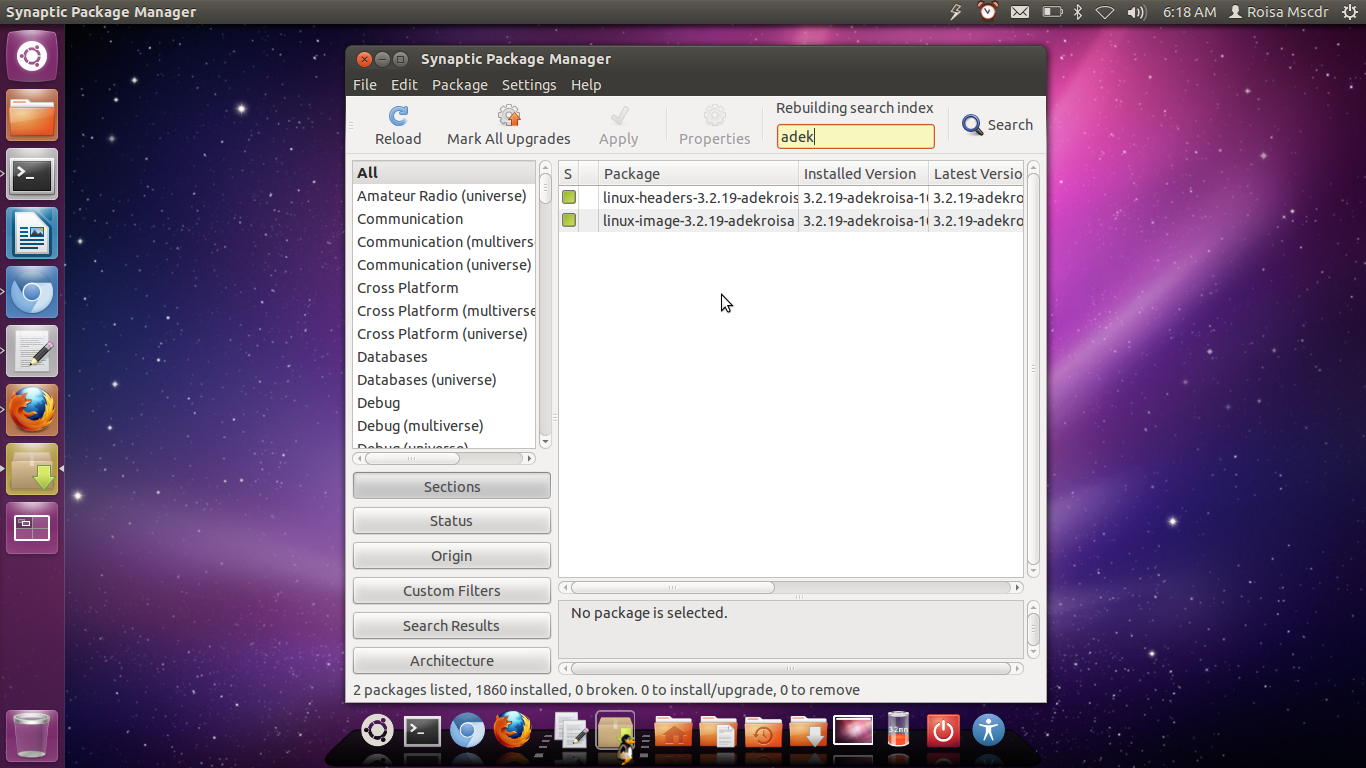This screenshot has width=1366, height=768.
Task: Select 'Debug' section
Action: click(445, 403)
